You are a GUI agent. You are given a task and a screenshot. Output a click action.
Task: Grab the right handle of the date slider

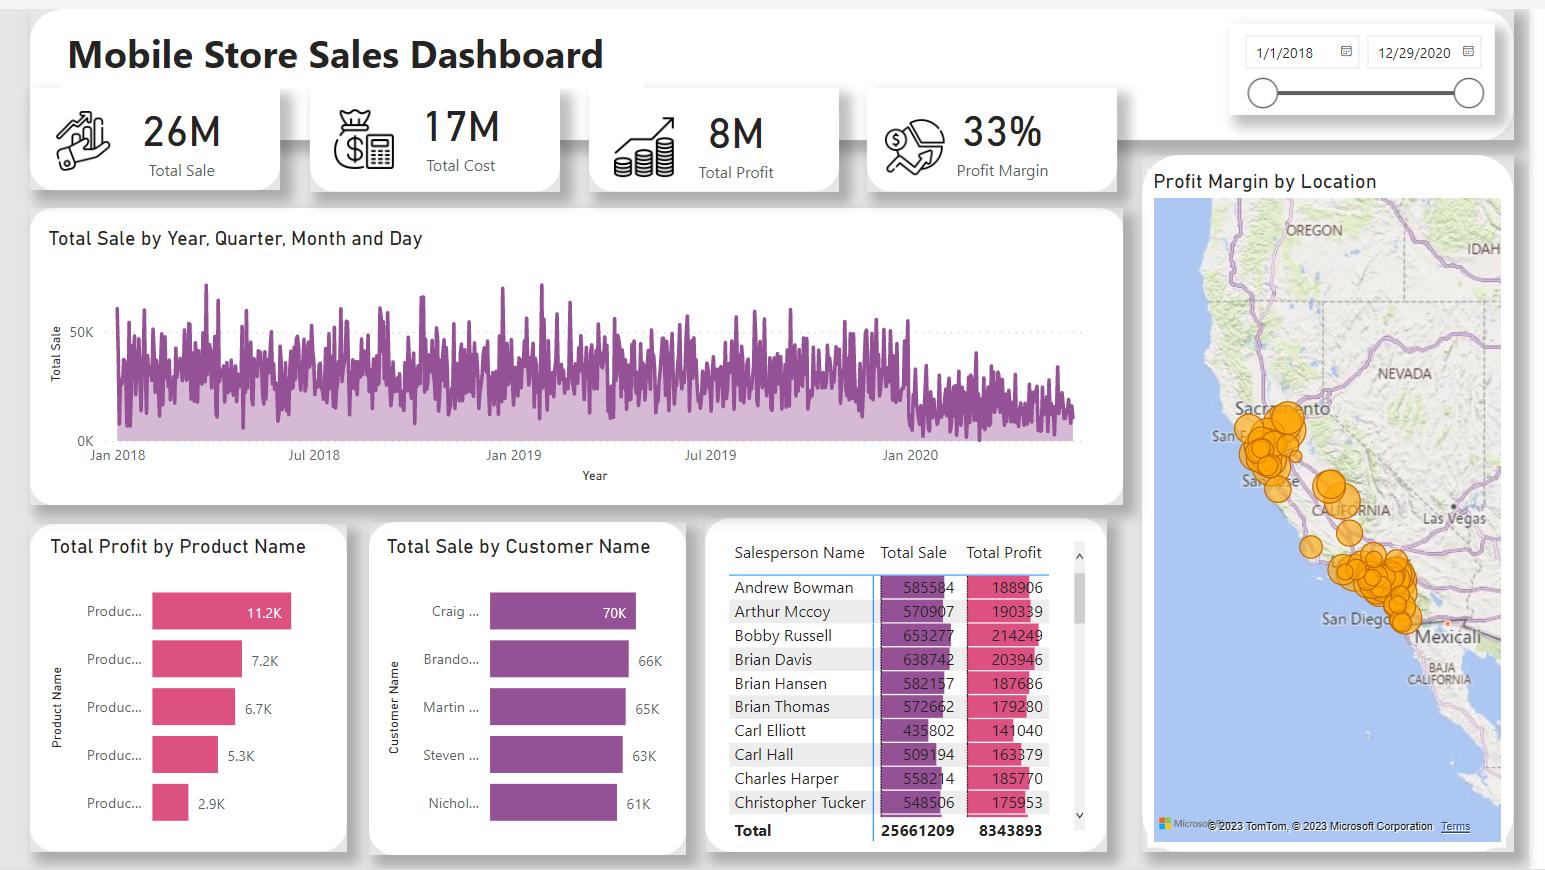(x=1469, y=93)
